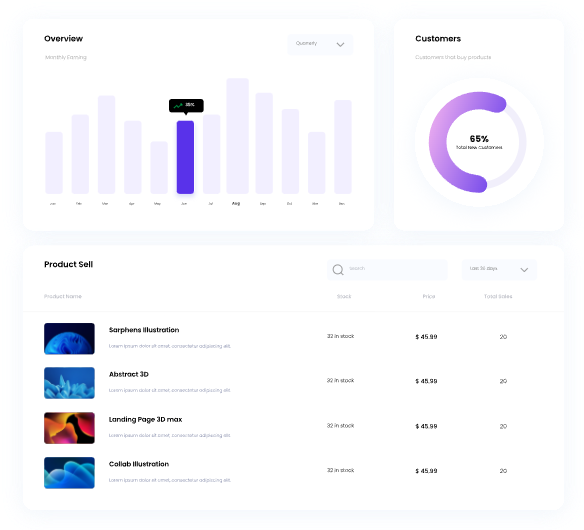Image resolution: width=584 pixels, height=530 pixels.
Task: Click the search magnifier icon
Action: pos(338,270)
